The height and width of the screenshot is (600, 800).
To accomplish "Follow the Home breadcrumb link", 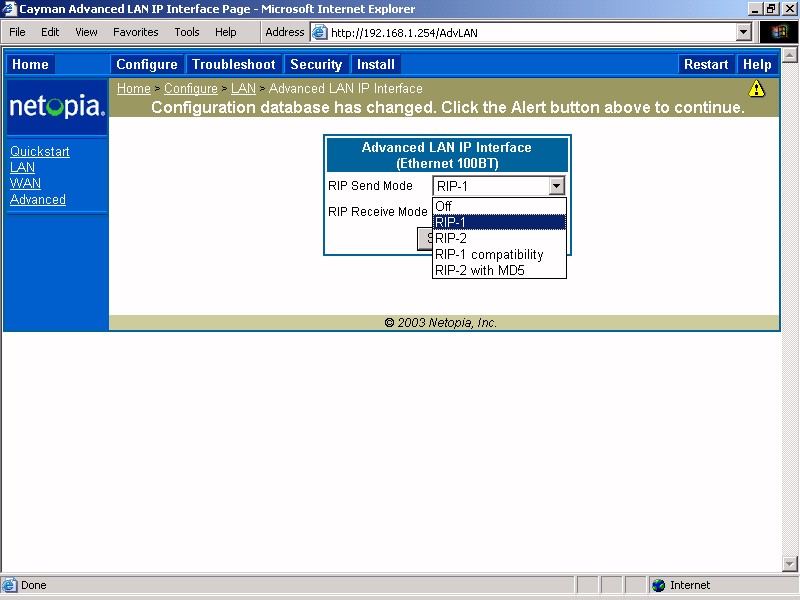I will coord(134,89).
